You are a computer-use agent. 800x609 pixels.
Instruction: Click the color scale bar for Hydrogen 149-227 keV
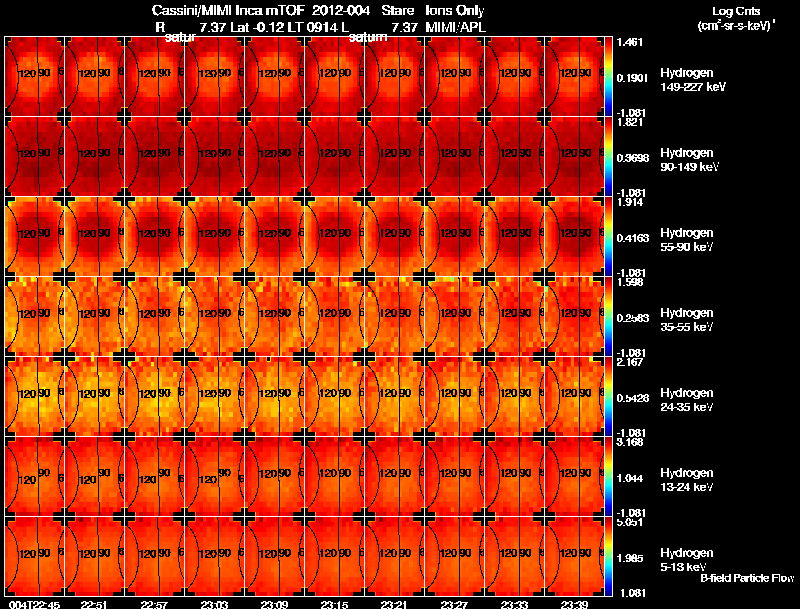608,77
